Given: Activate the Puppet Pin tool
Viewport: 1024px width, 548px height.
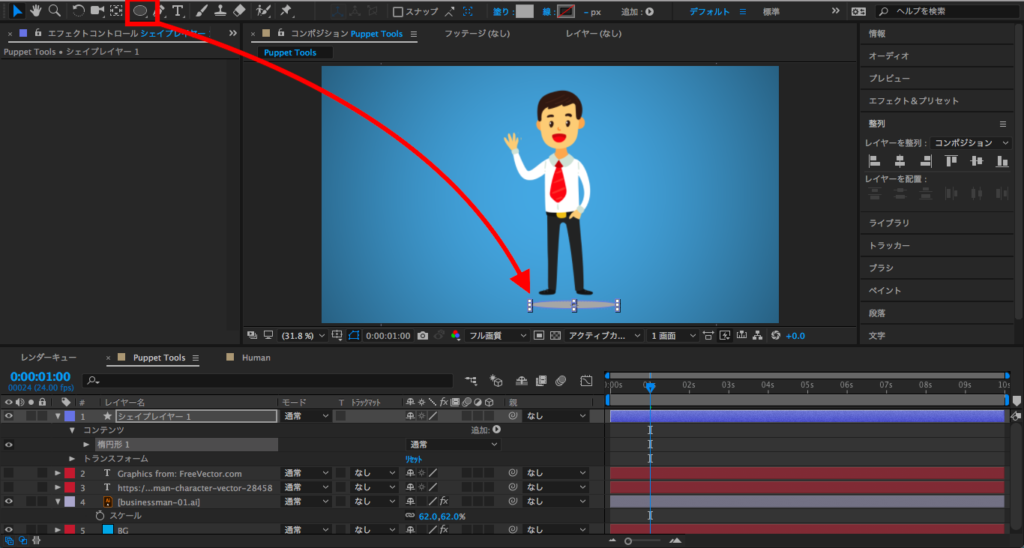Looking at the screenshot, I should tap(286, 11).
